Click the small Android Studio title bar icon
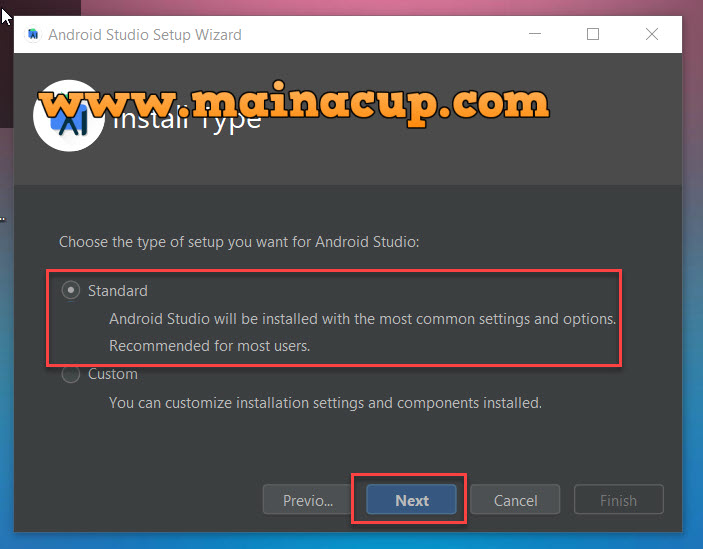 pos(33,35)
